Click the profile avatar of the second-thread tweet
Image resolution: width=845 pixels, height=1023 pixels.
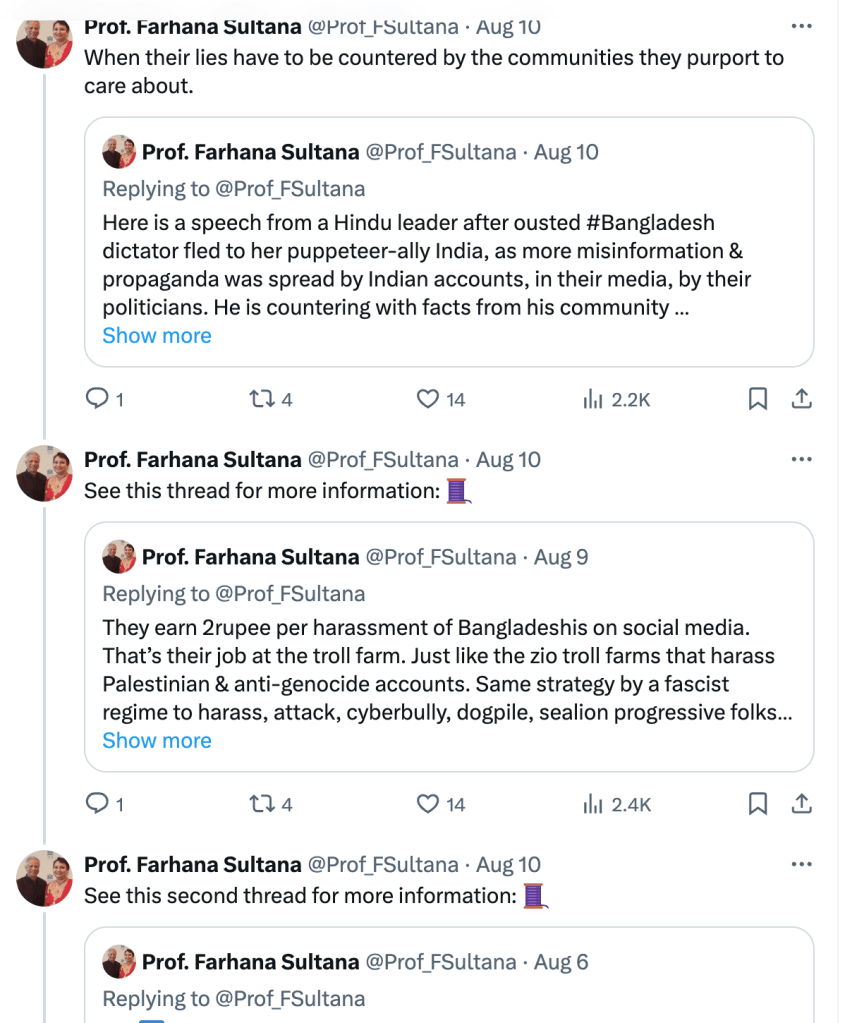(x=45, y=878)
